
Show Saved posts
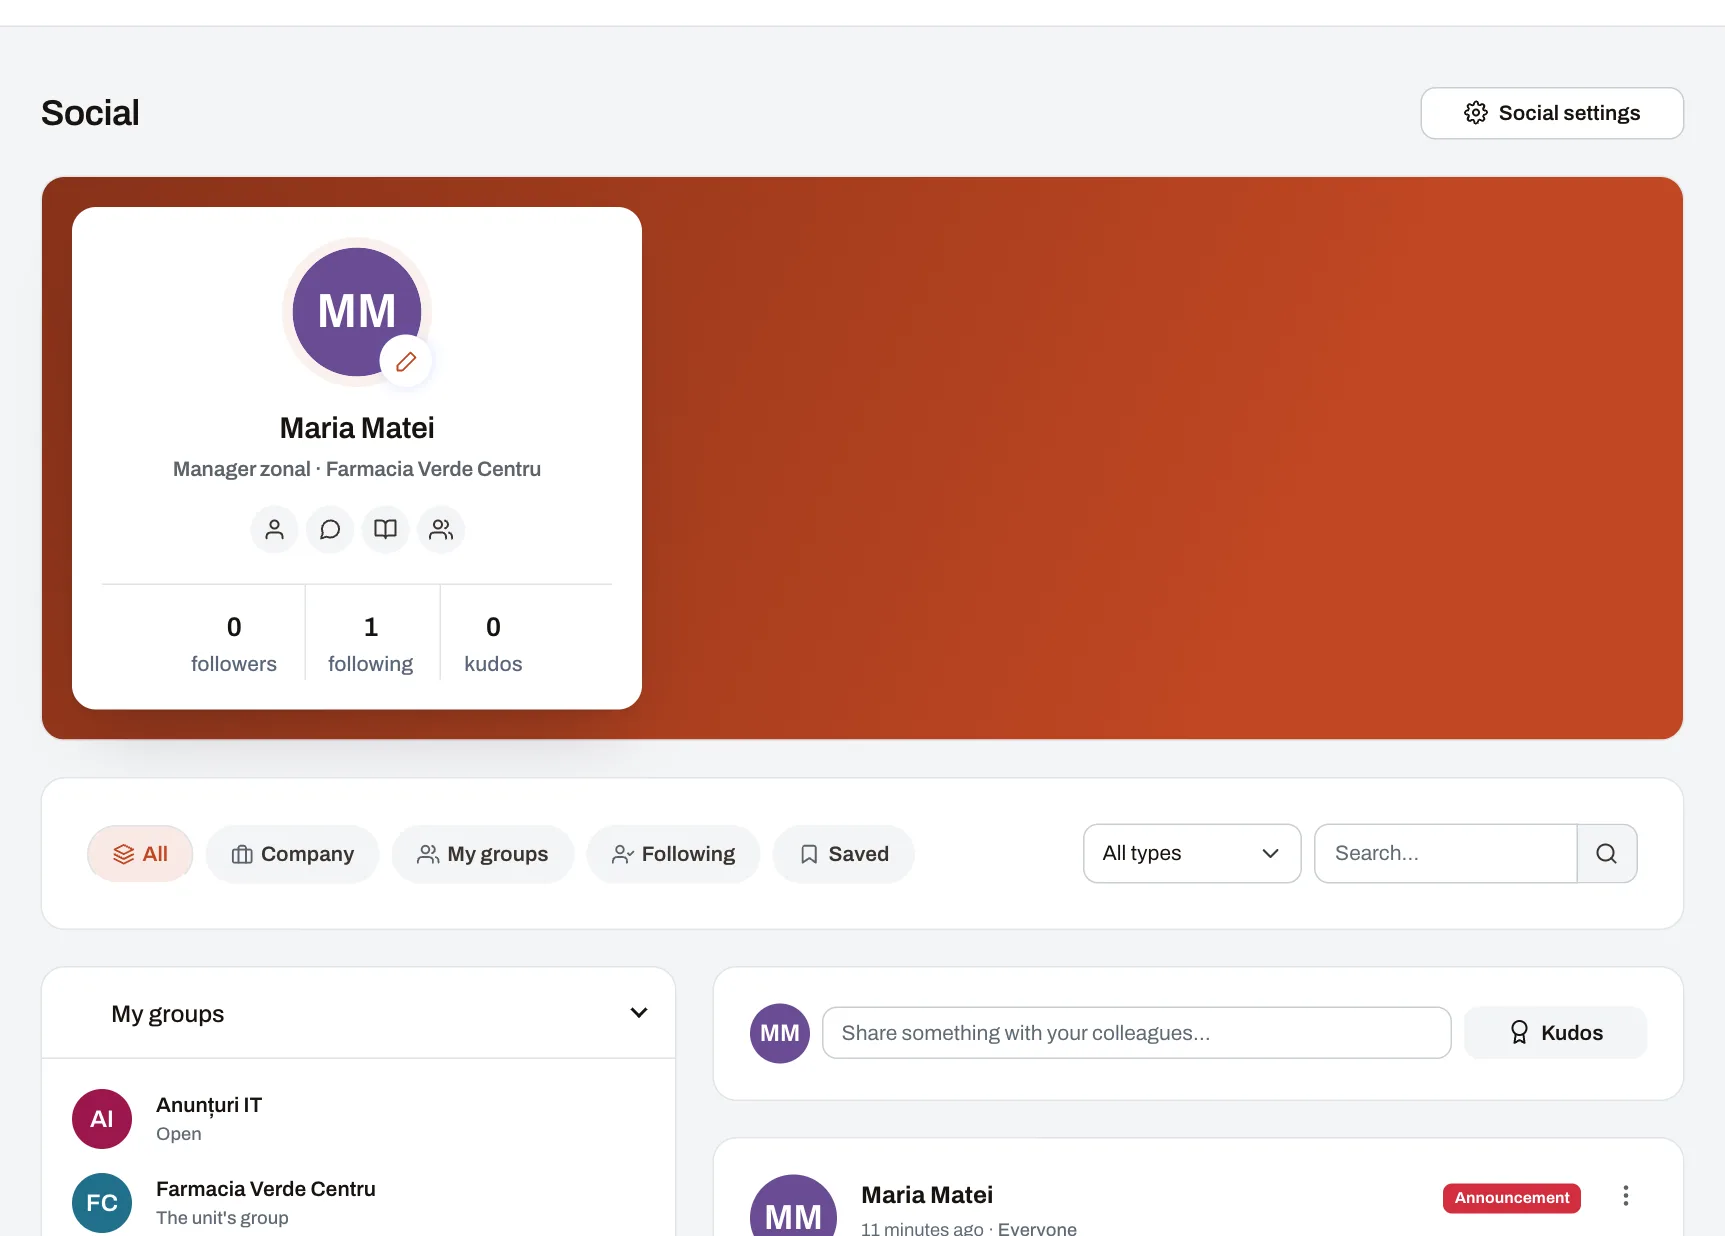[844, 854]
